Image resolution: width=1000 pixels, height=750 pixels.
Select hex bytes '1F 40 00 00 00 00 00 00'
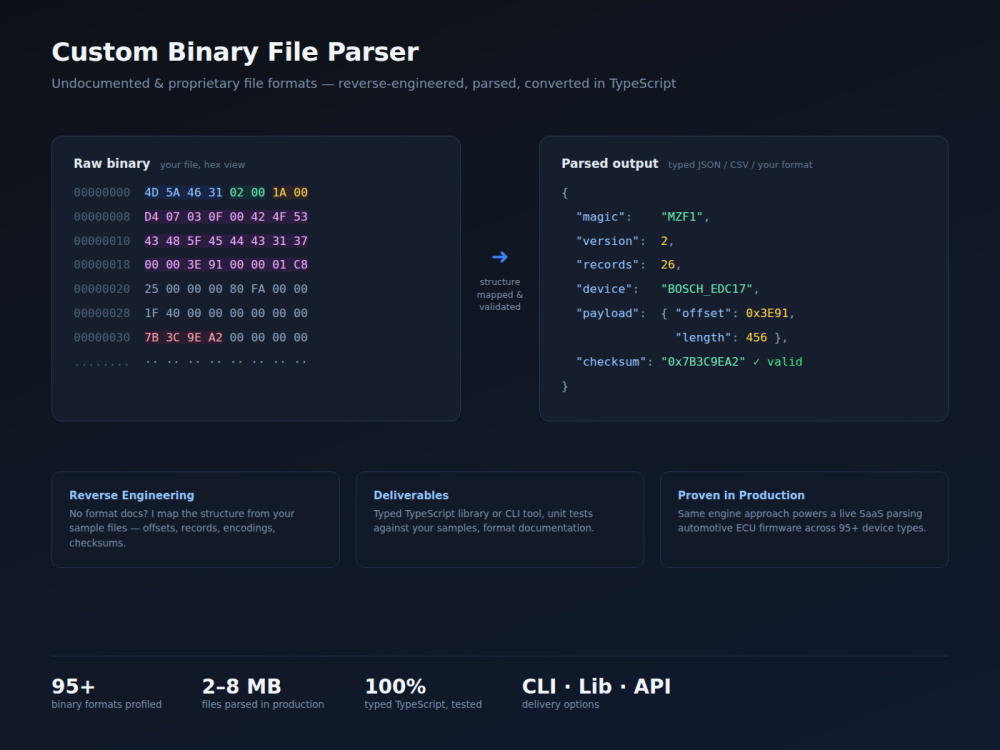click(226, 313)
